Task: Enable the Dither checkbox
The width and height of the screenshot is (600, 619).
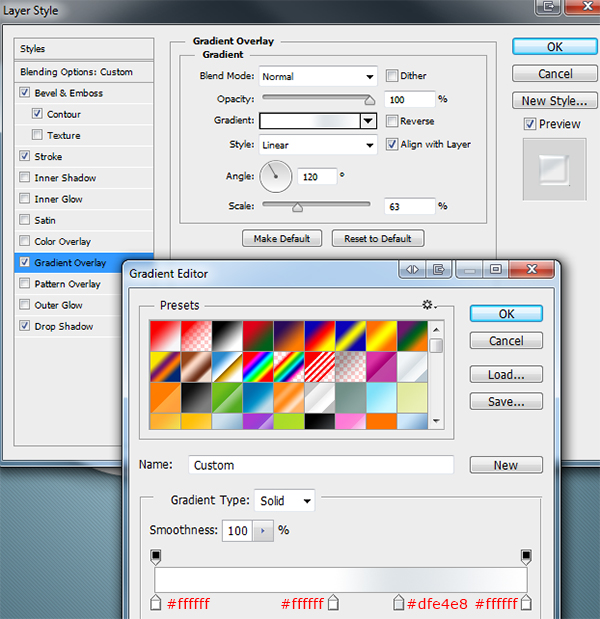Action: click(x=392, y=75)
